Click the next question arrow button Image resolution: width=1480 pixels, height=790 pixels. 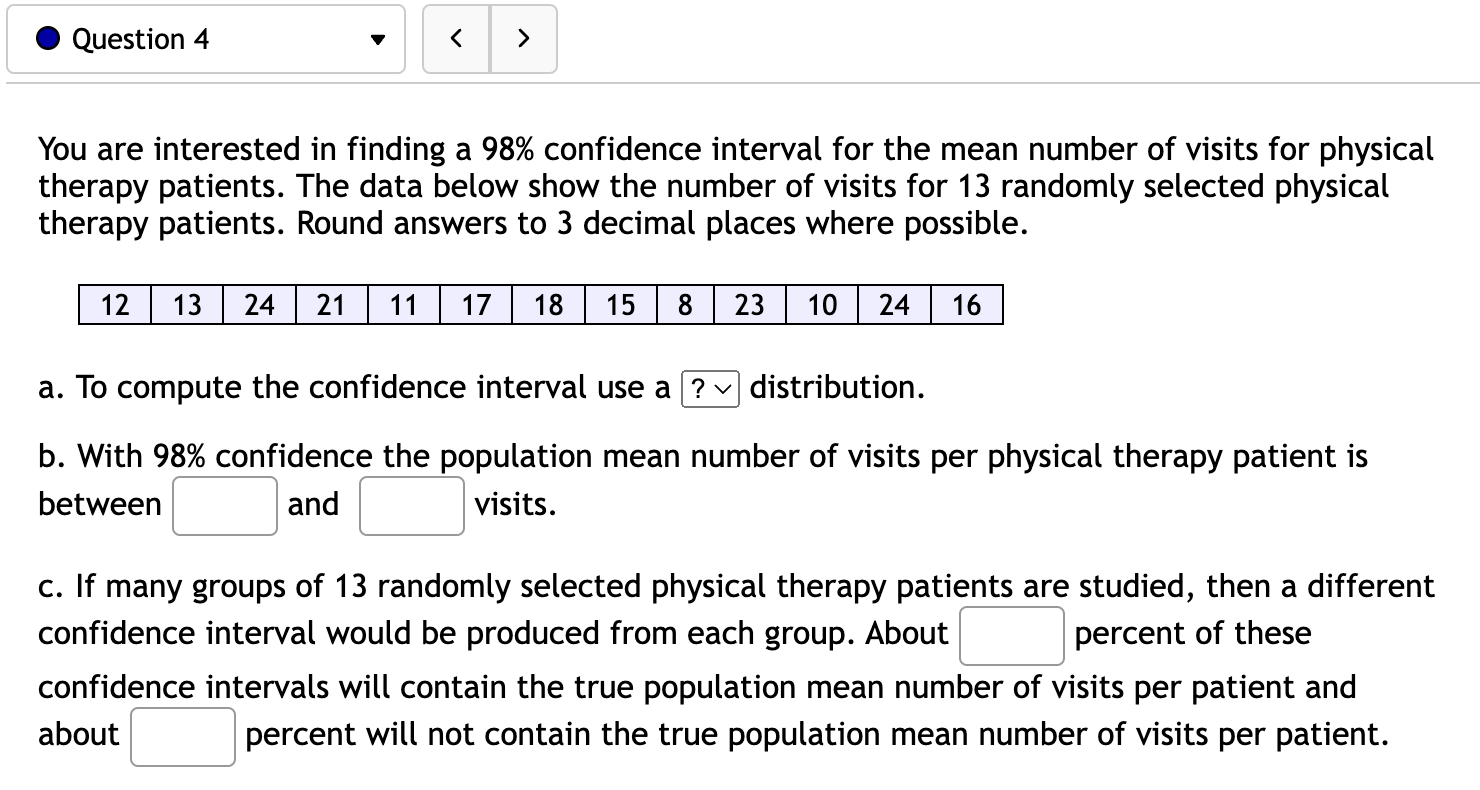[x=523, y=39]
